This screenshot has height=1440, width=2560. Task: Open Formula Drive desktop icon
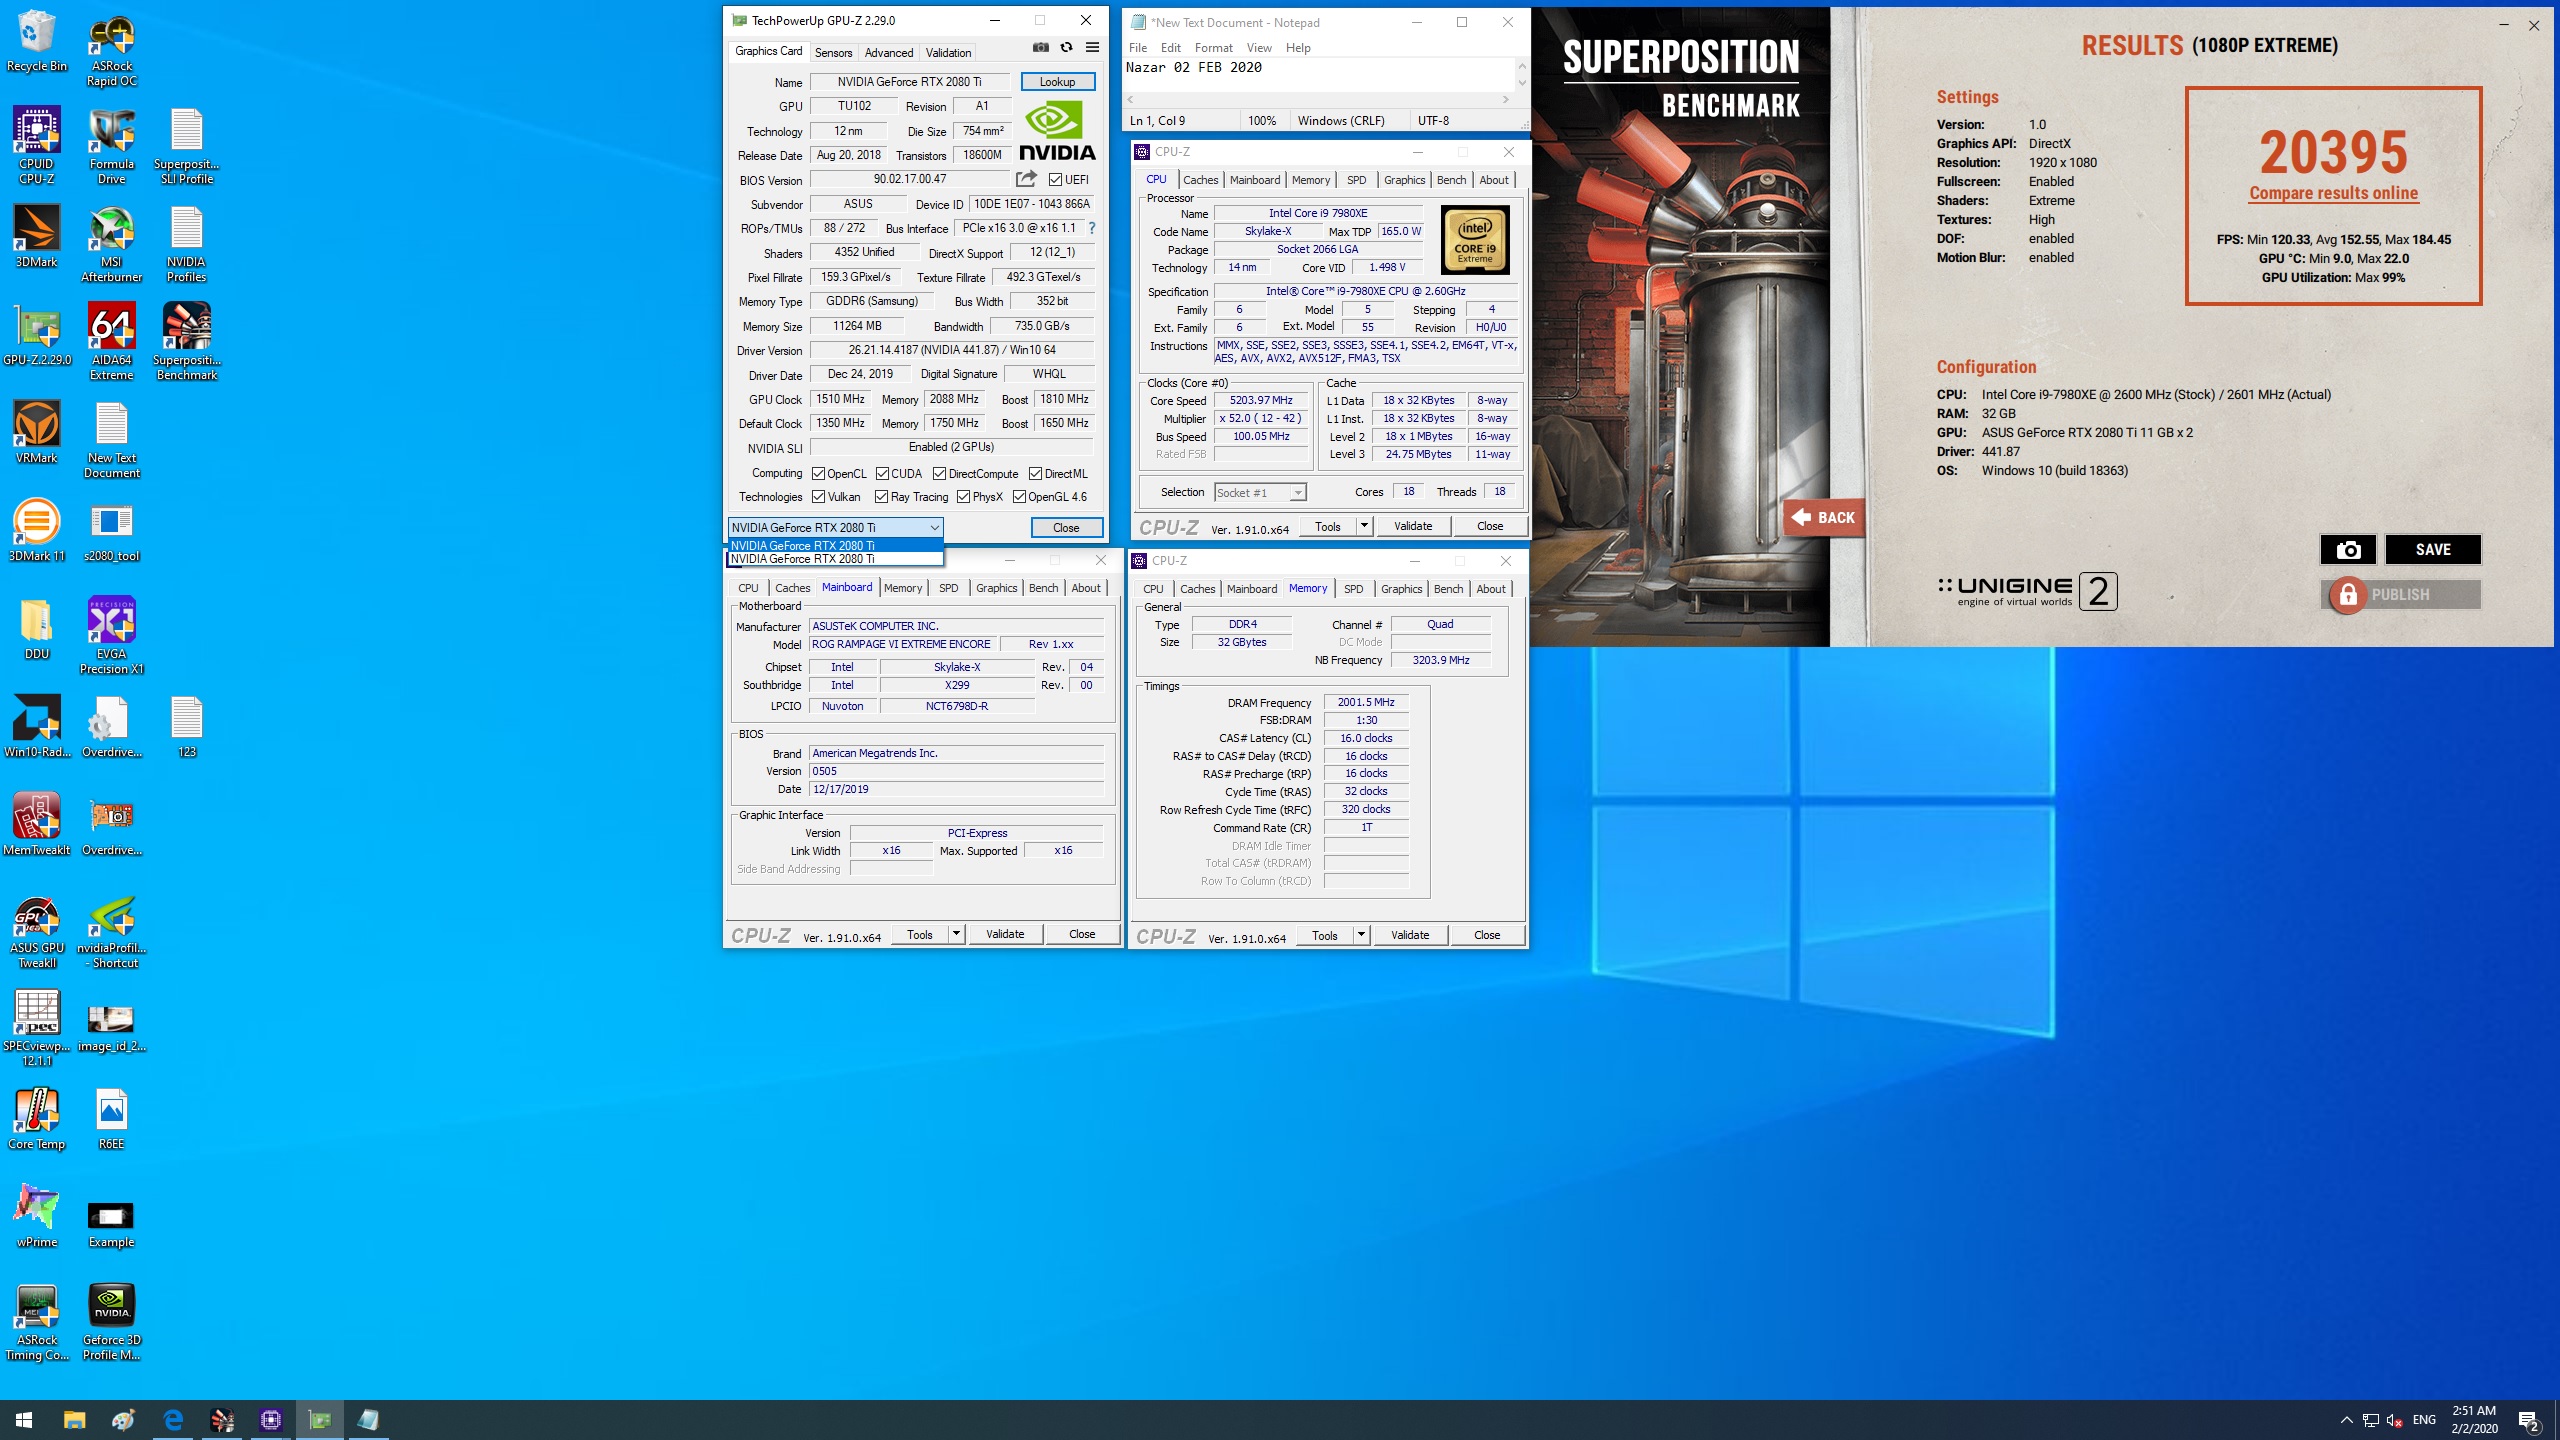click(112, 145)
